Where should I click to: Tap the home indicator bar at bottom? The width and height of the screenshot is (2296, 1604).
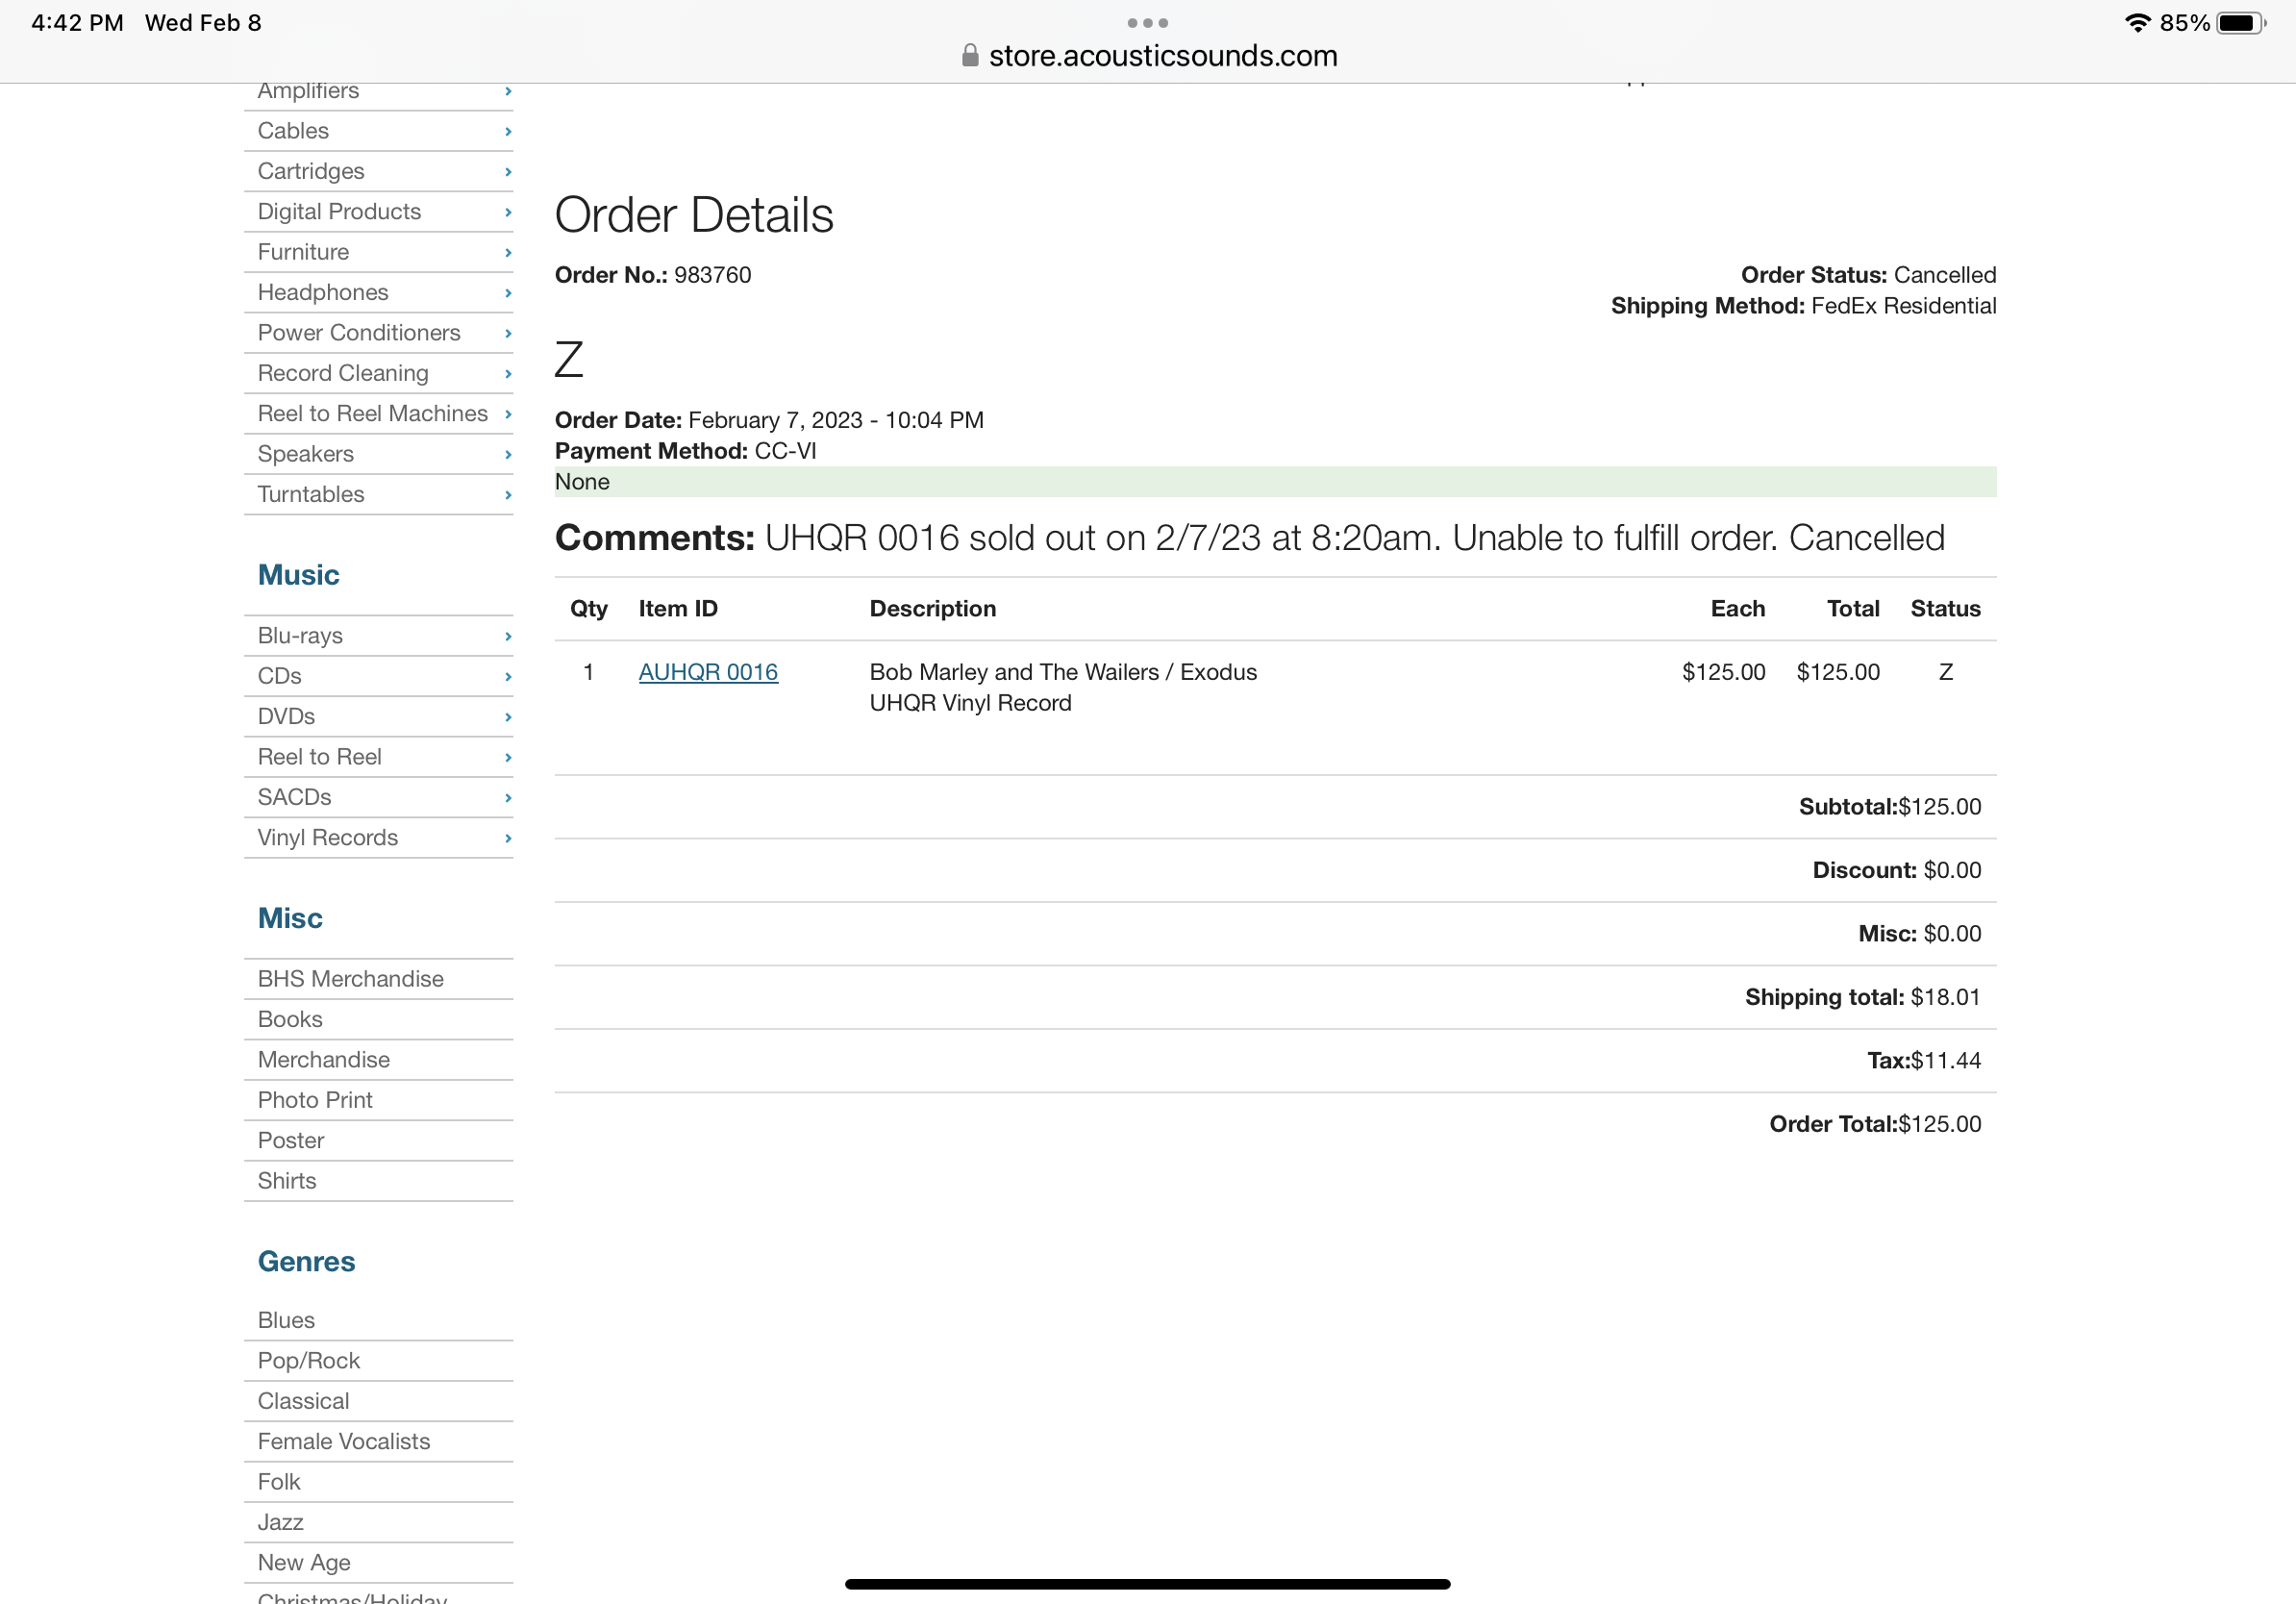(x=1147, y=1584)
